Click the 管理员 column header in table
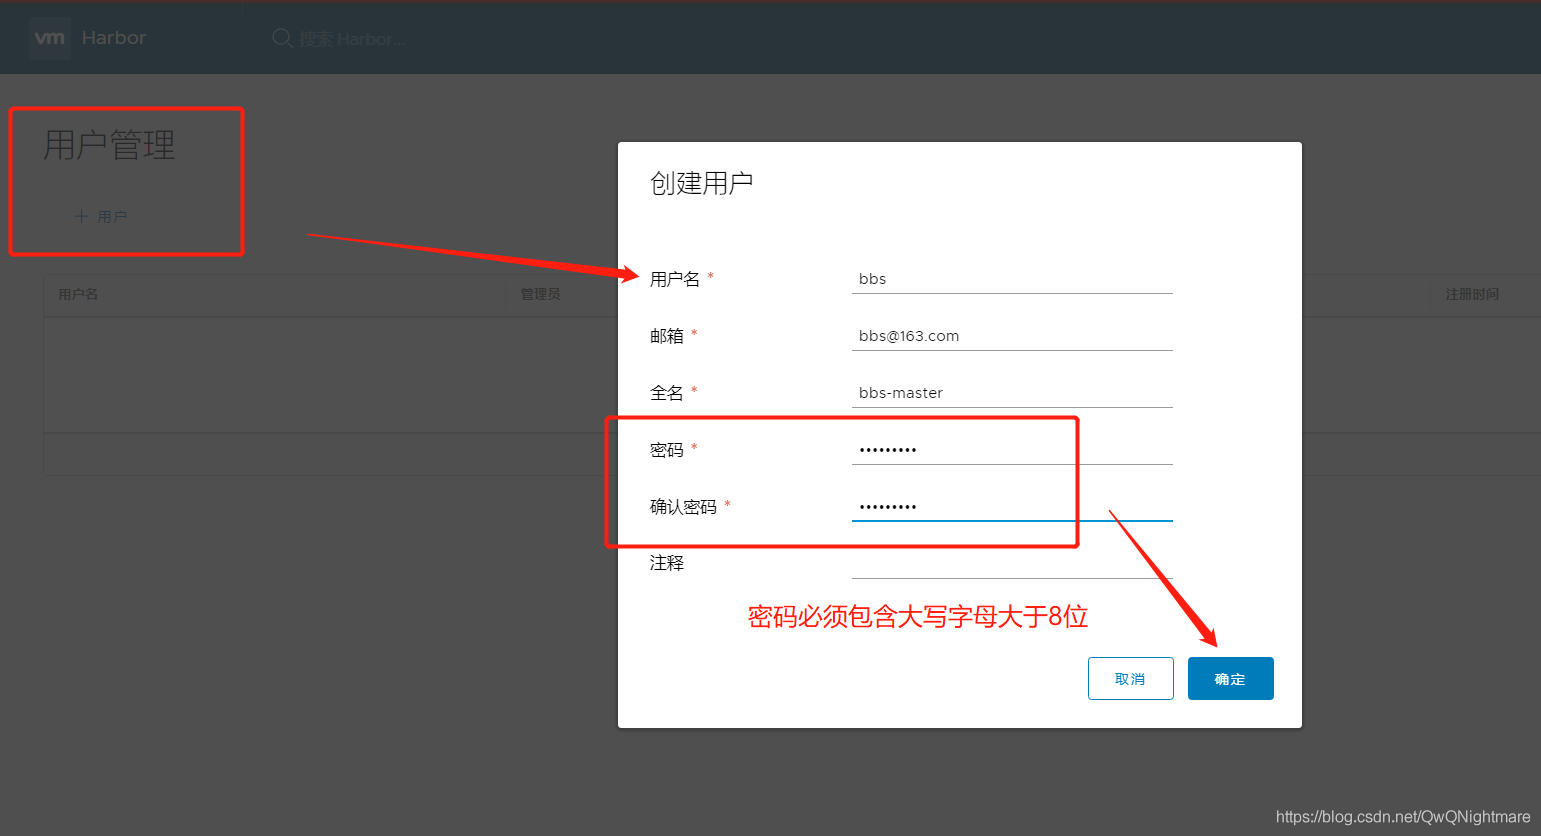This screenshot has width=1541, height=836. 541,294
